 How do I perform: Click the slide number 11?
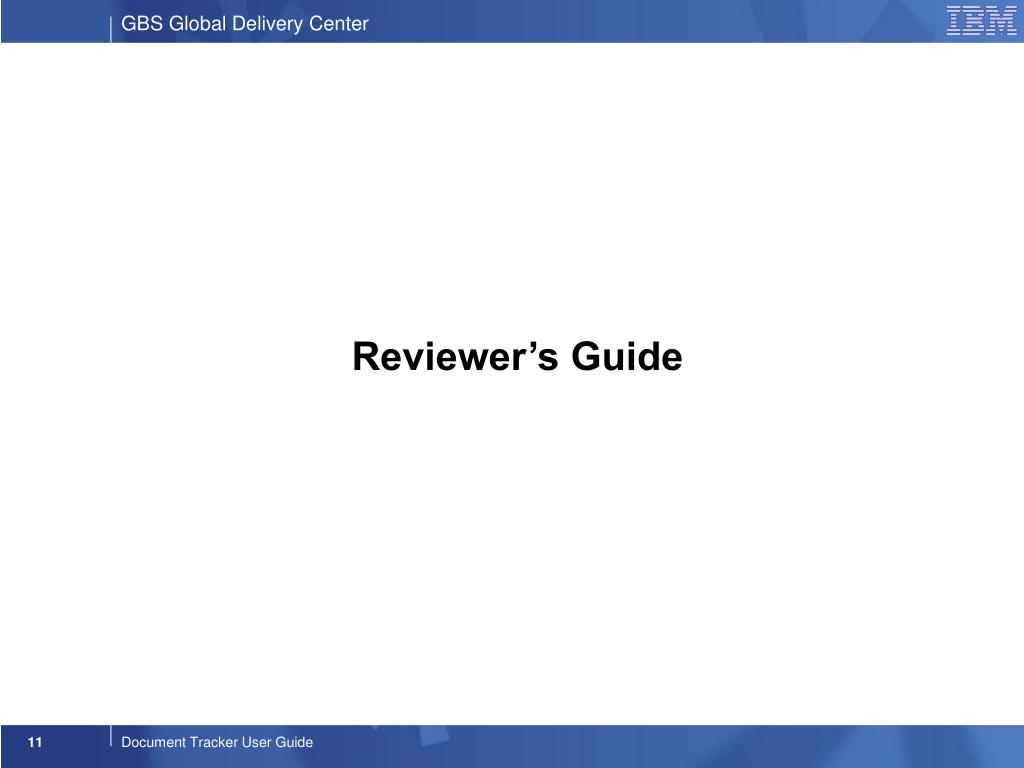(35, 742)
